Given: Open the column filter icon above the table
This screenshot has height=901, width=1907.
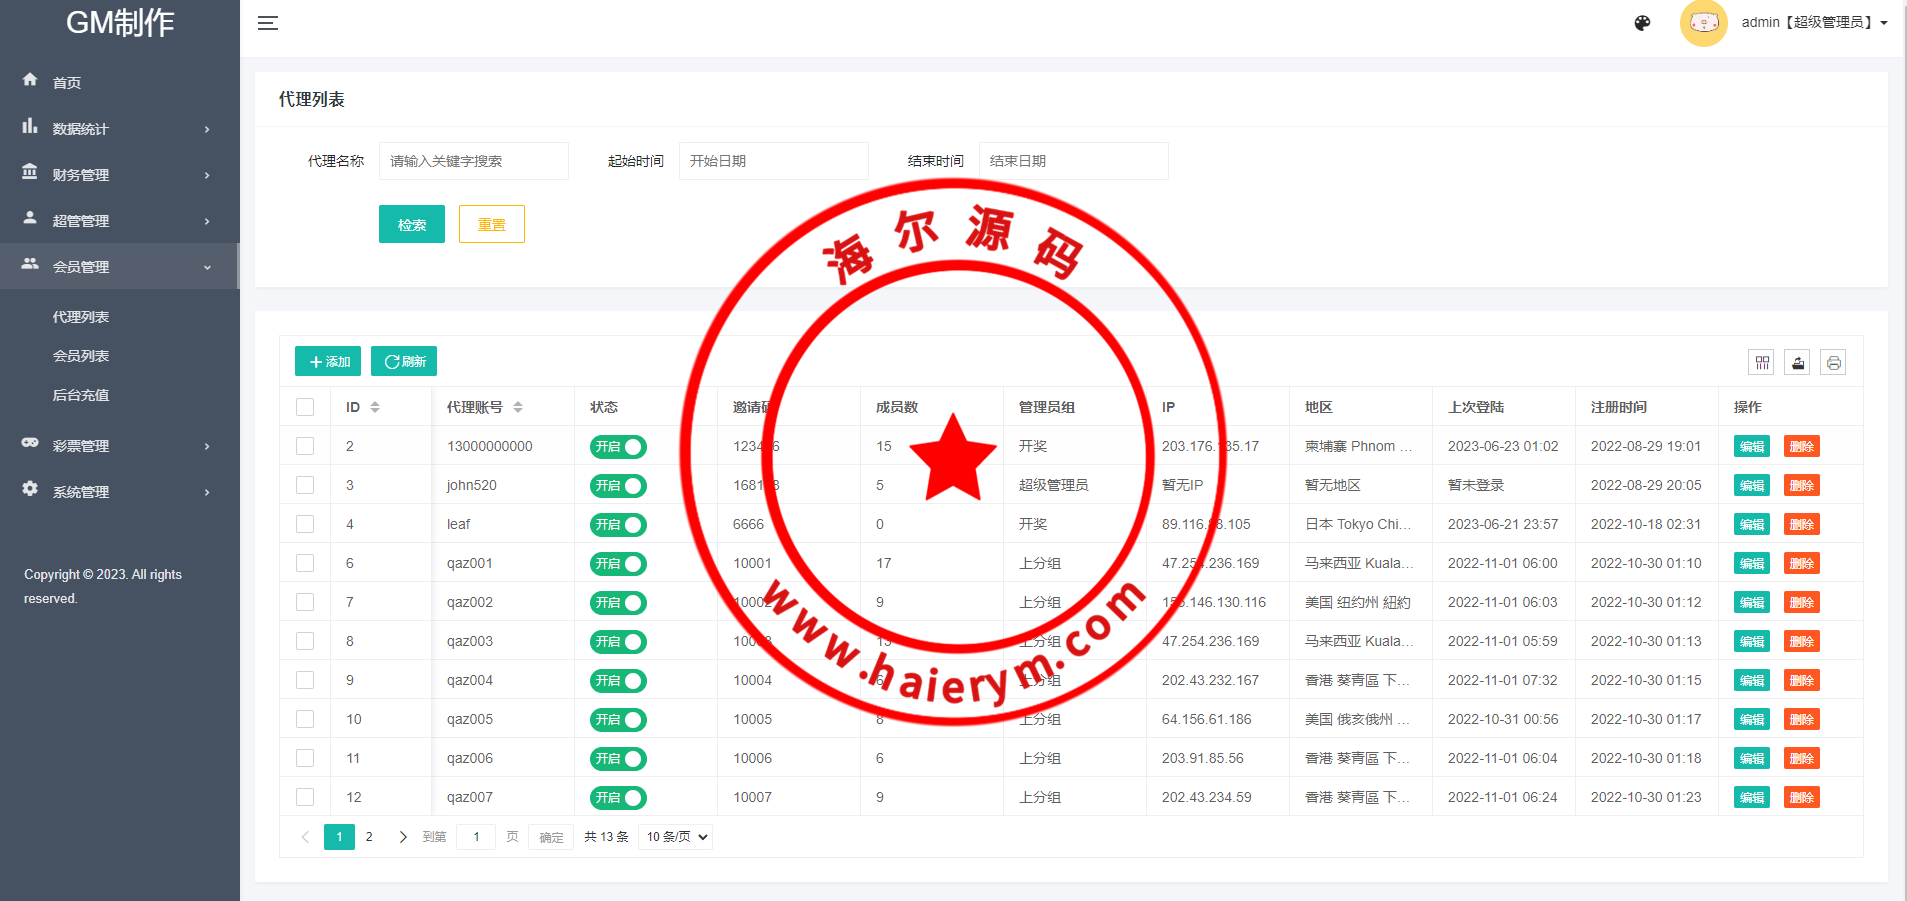Looking at the screenshot, I should [1762, 363].
